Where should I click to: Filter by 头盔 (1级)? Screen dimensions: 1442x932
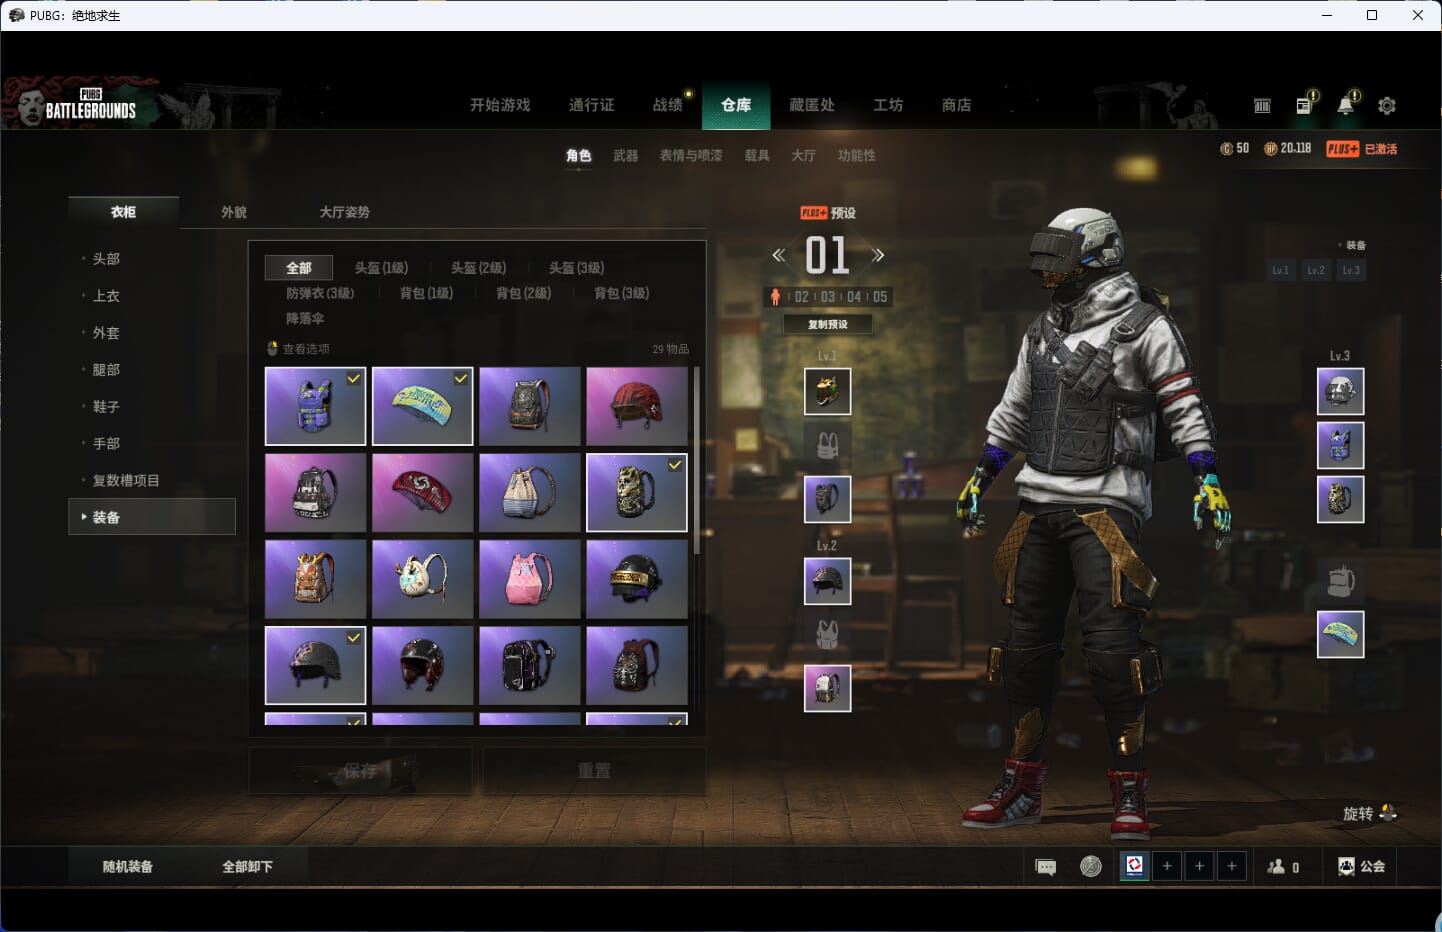(x=381, y=268)
